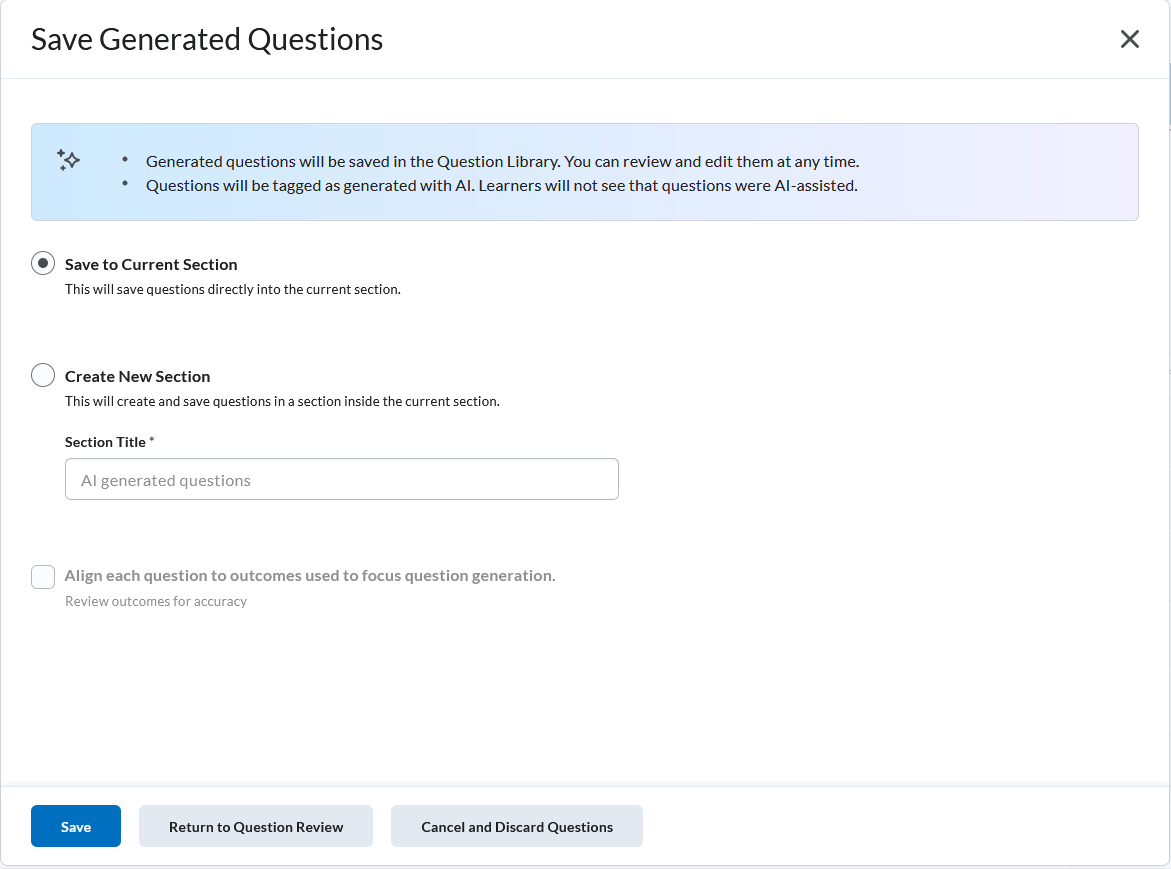Close the Save Generated Questions dialog
Image resolution: width=1171 pixels, height=869 pixels.
tap(1129, 39)
